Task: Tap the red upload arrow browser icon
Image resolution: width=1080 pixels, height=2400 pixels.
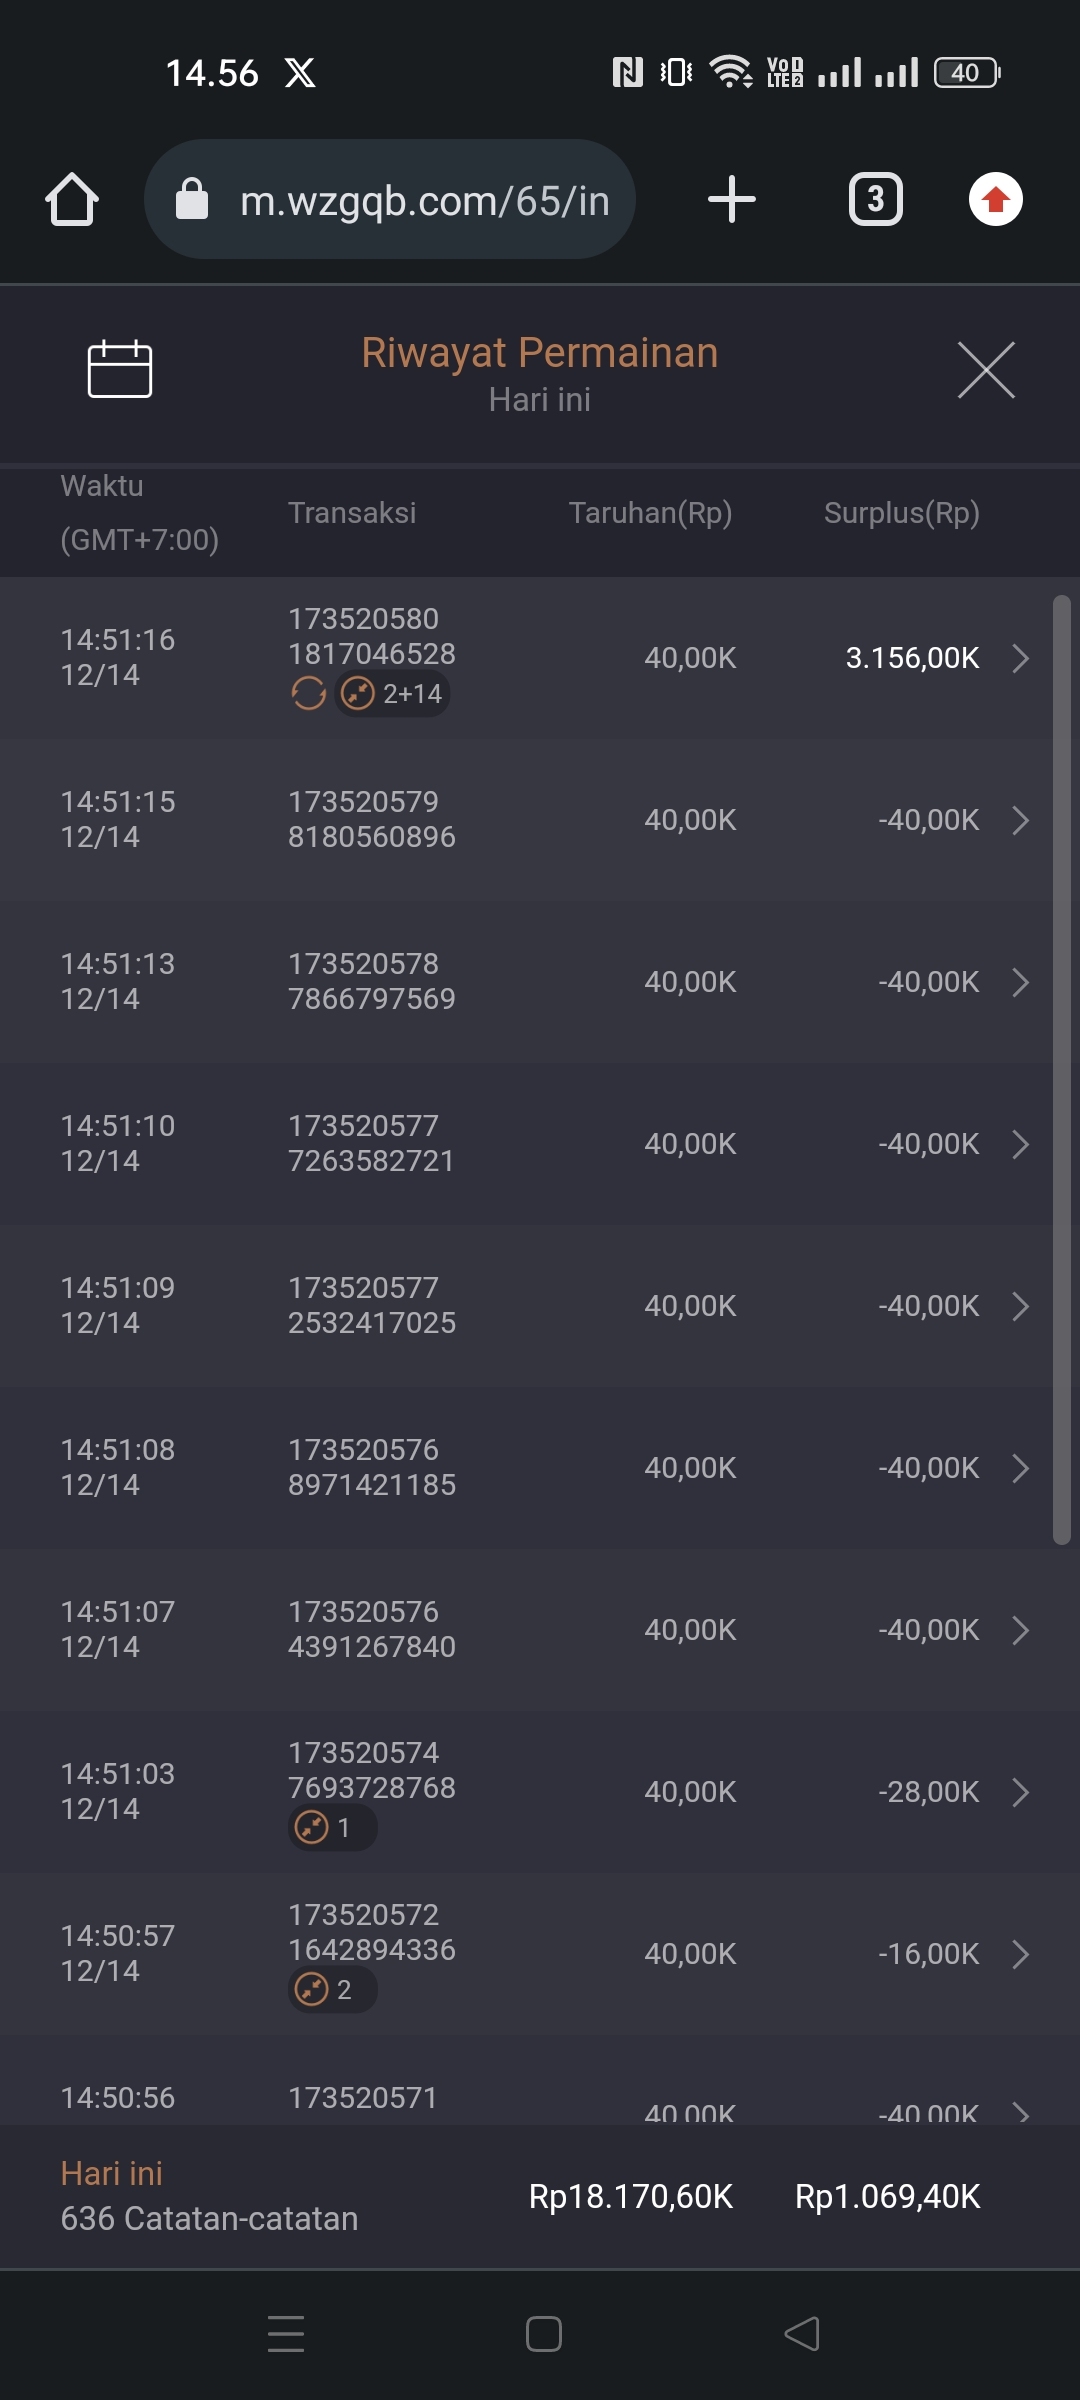Action: click(995, 199)
